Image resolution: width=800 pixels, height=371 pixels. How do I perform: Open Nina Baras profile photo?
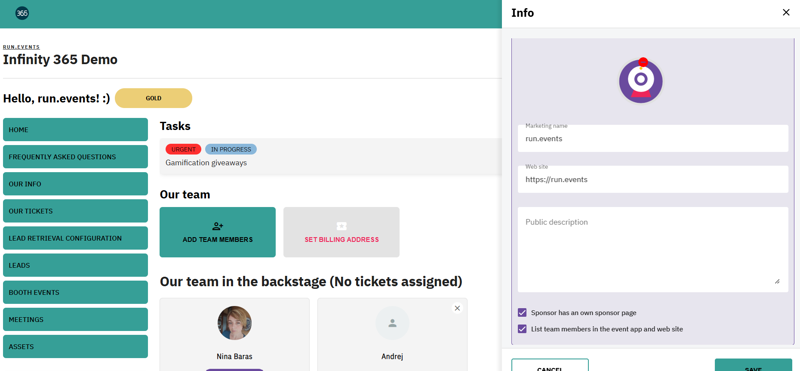[235, 323]
